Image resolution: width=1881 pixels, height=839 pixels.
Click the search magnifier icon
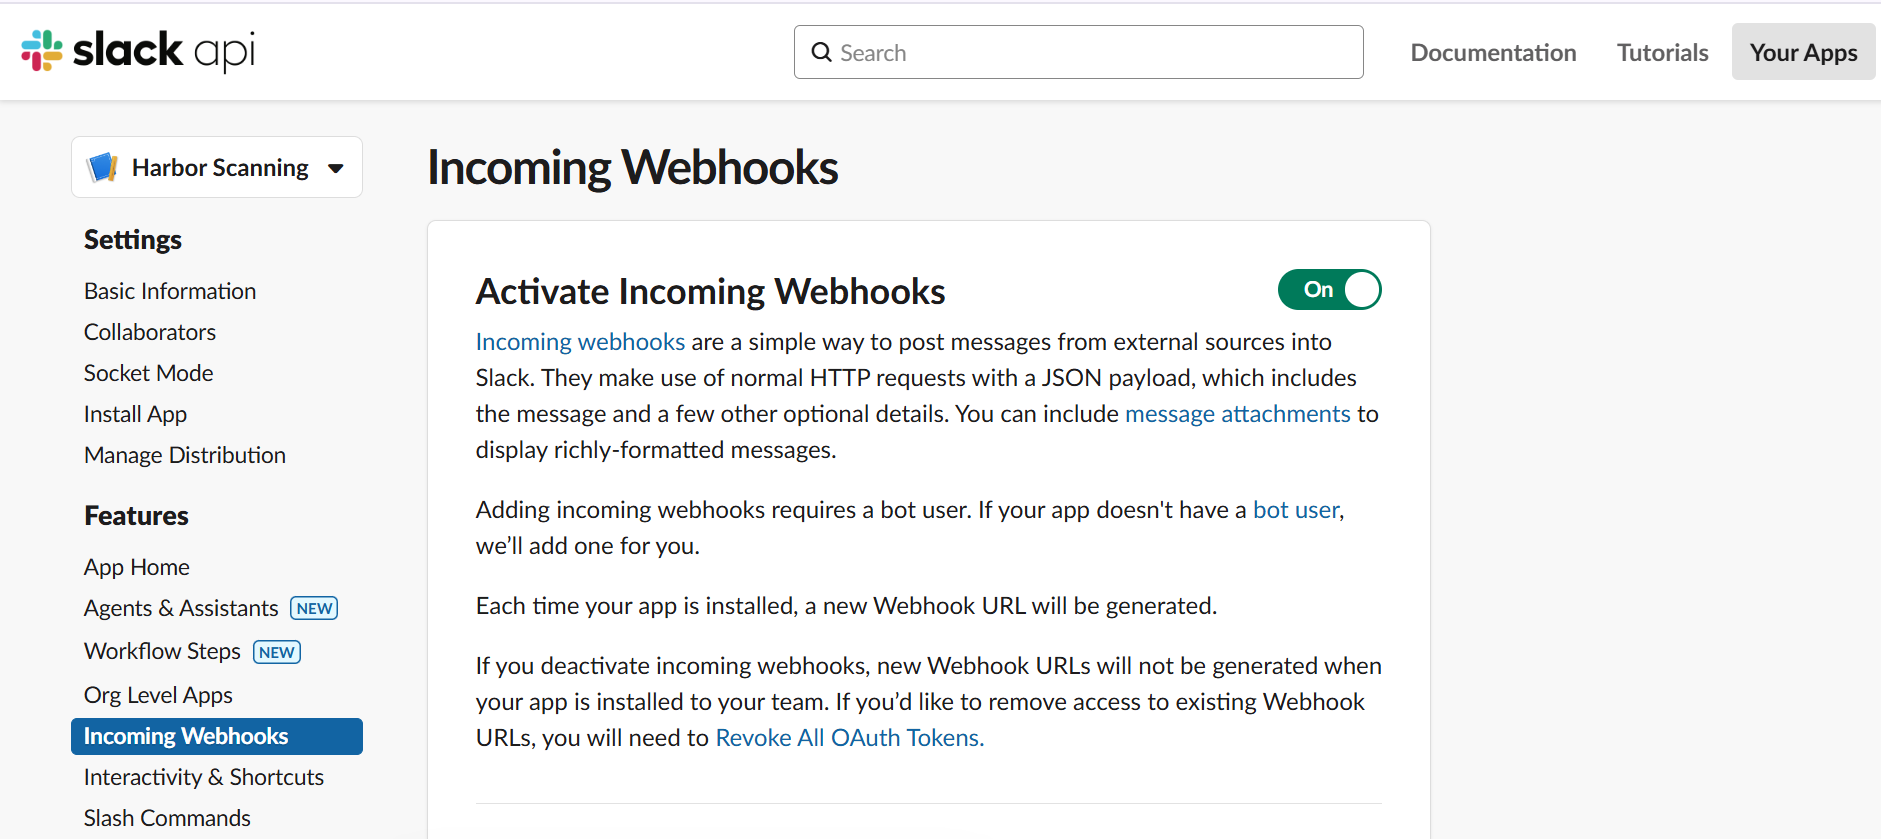point(821,52)
